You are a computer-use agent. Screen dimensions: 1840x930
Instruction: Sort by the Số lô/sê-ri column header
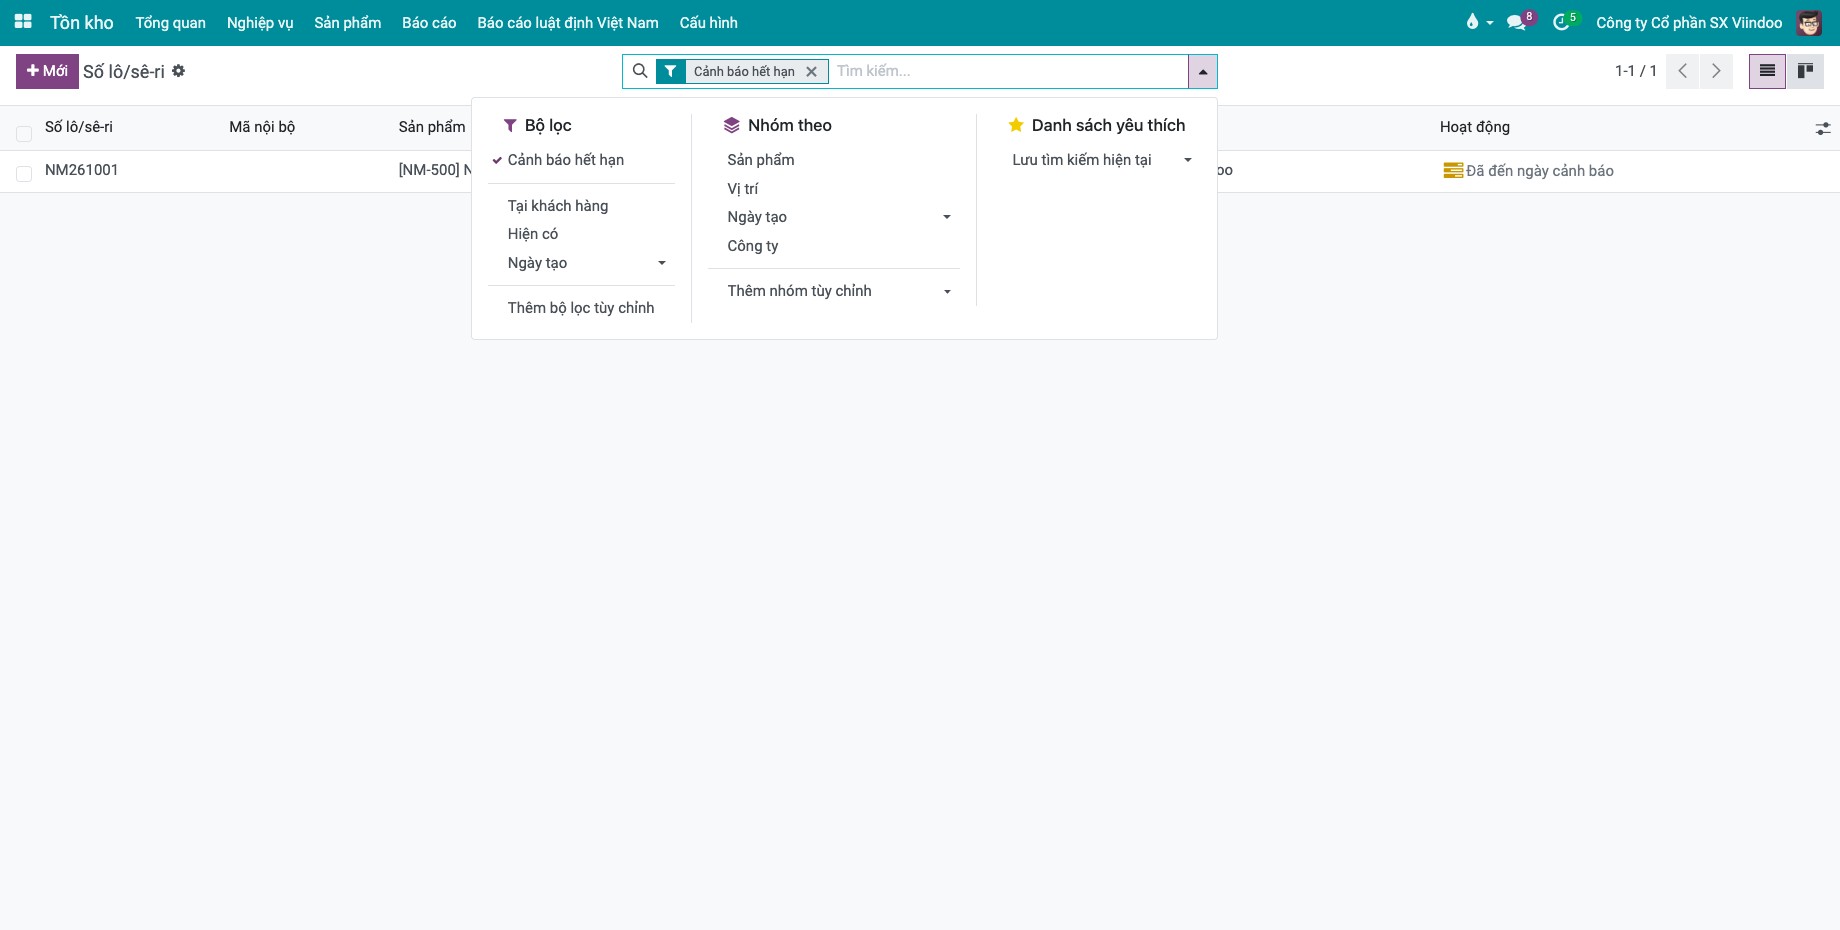tap(79, 127)
